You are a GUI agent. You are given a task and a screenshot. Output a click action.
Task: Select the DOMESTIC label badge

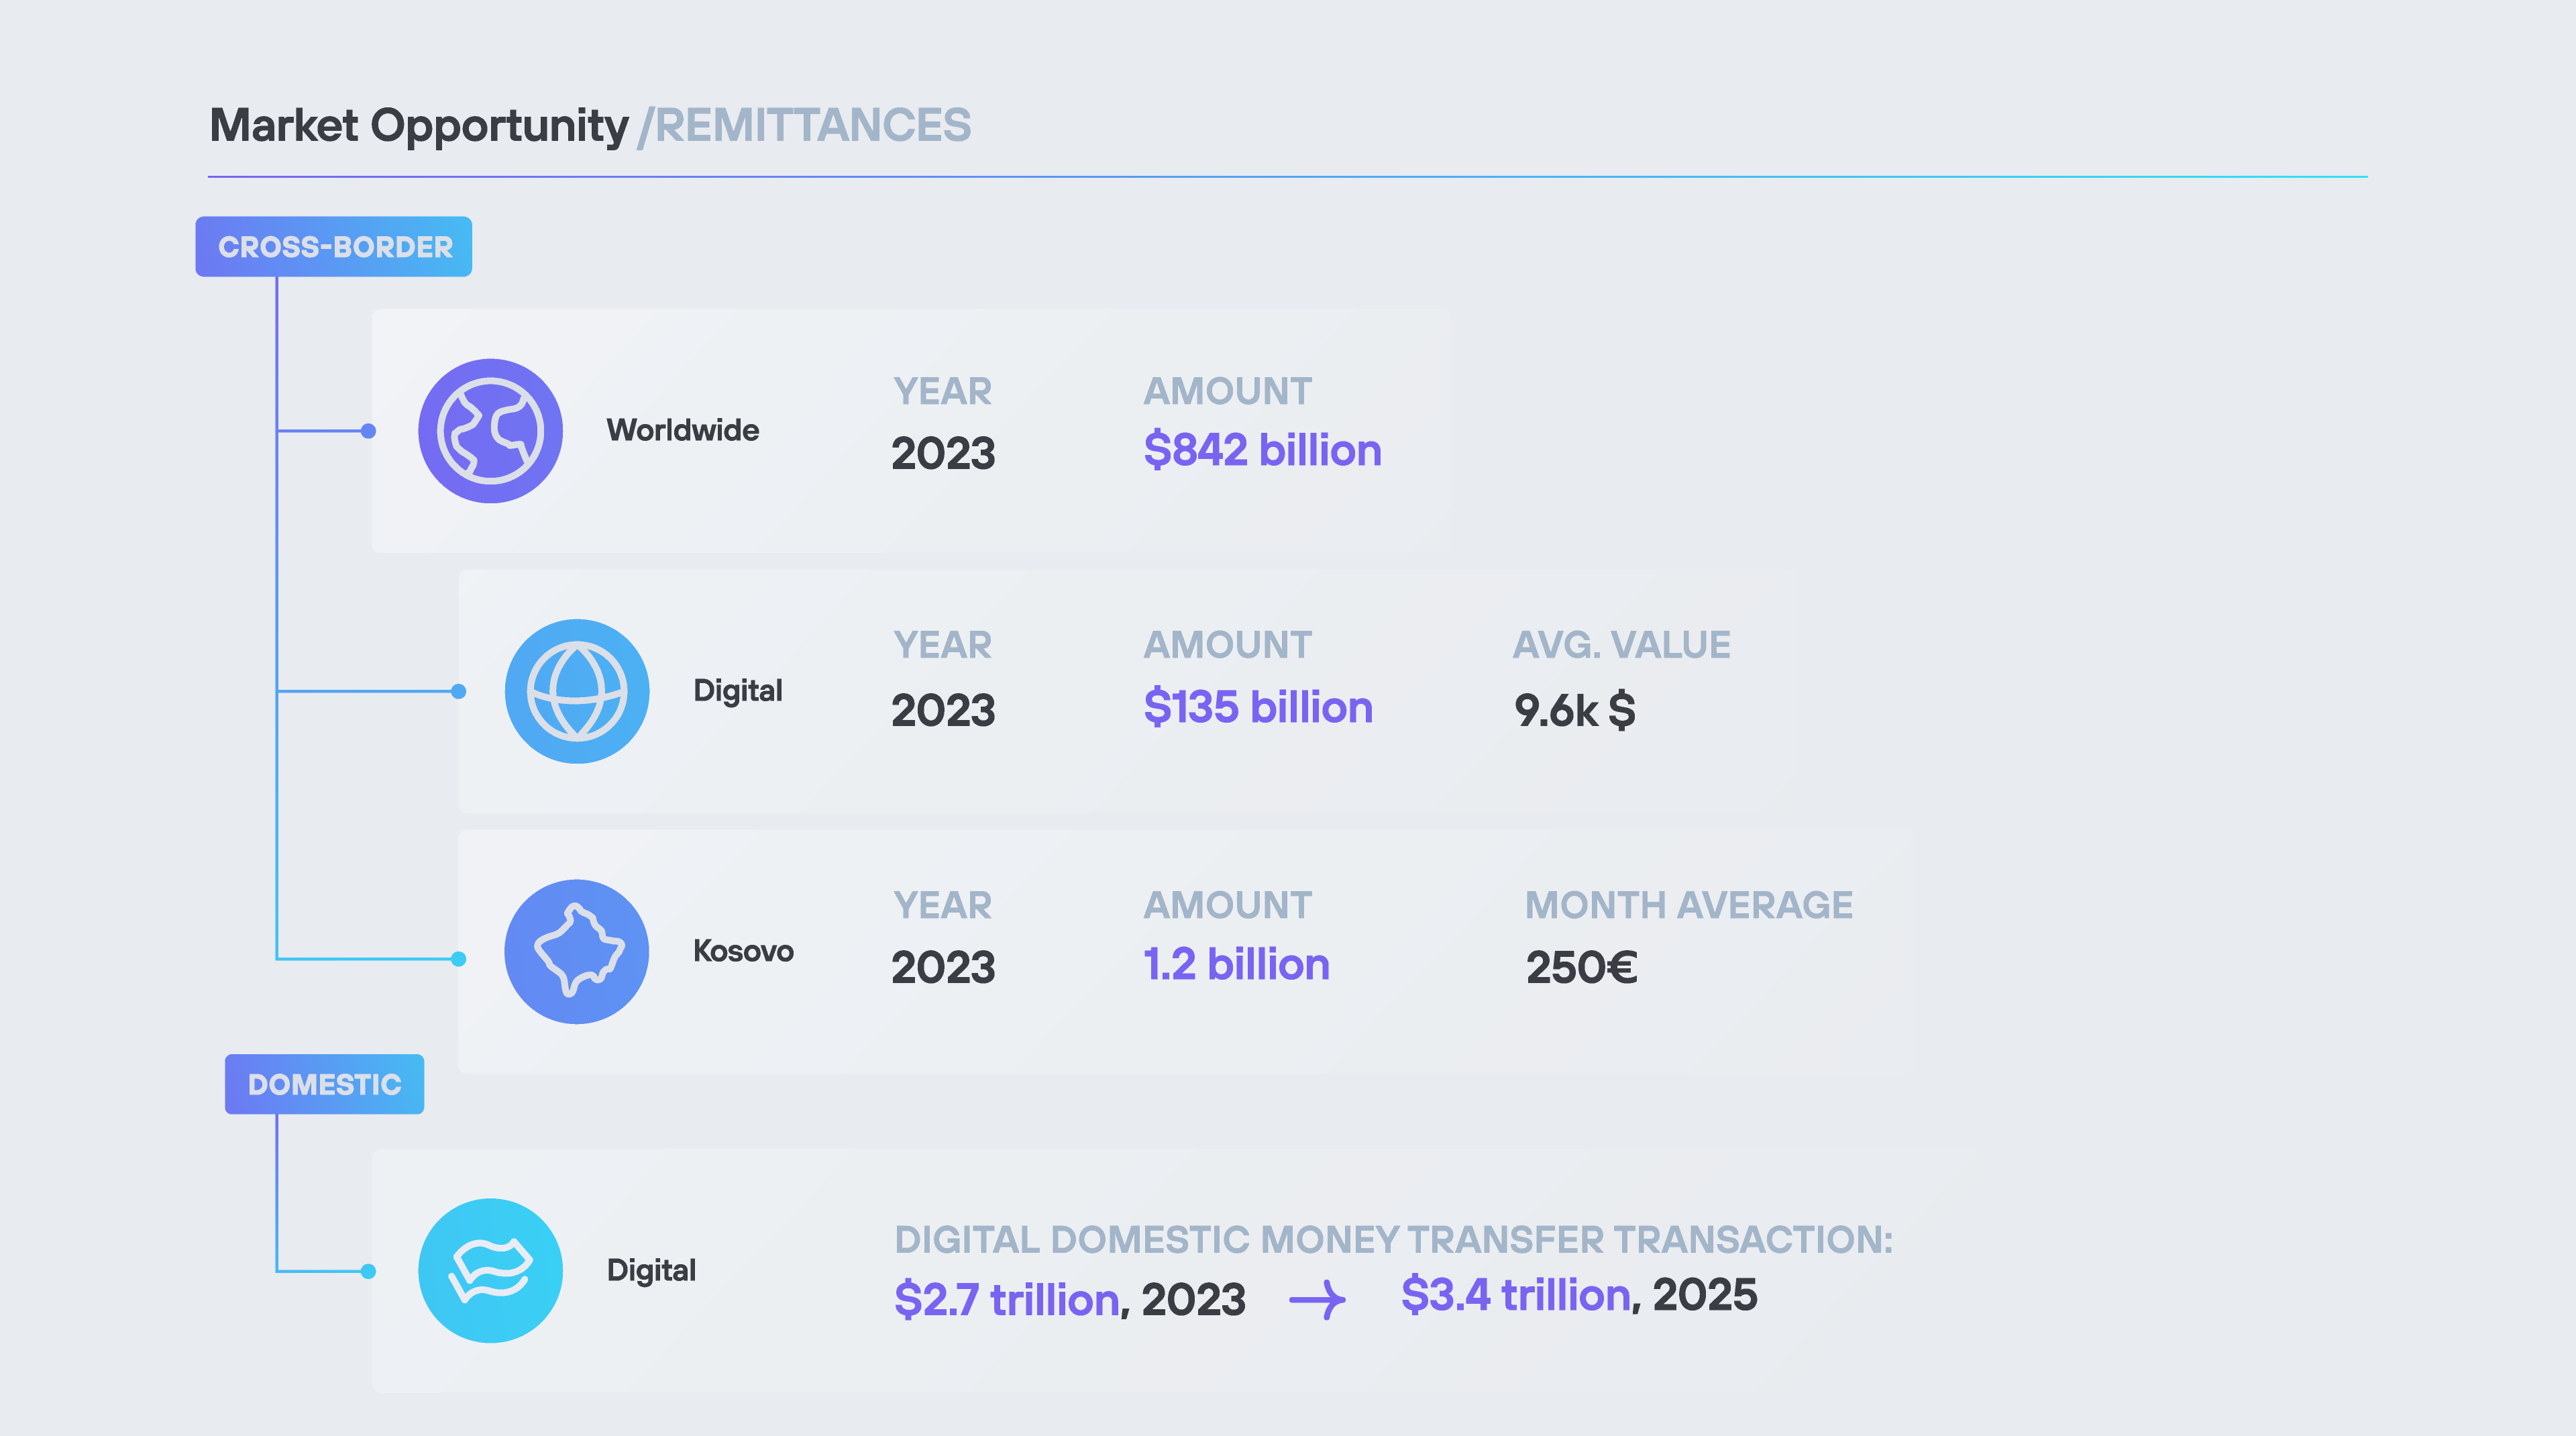[x=324, y=1084]
